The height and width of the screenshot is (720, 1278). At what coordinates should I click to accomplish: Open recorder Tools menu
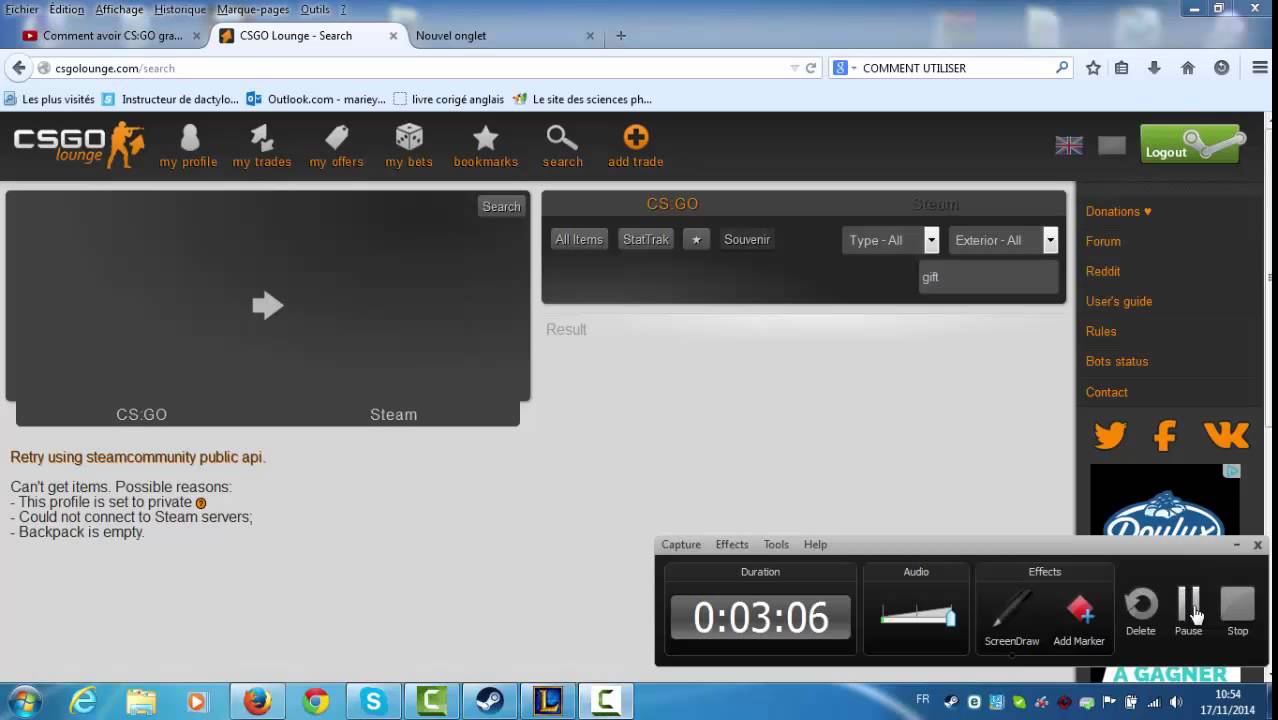pyautogui.click(x=776, y=545)
